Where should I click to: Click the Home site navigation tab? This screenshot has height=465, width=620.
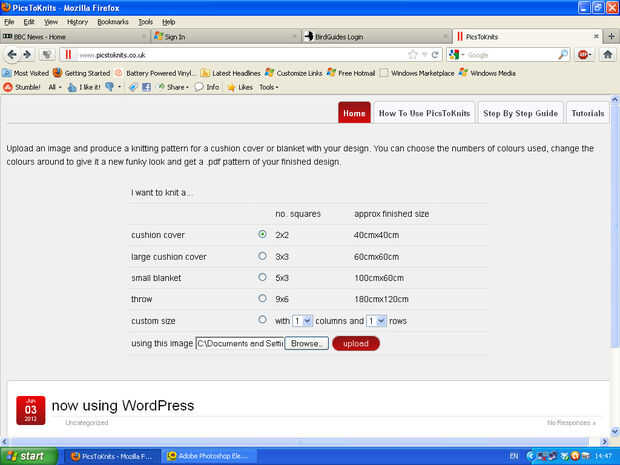(x=354, y=113)
